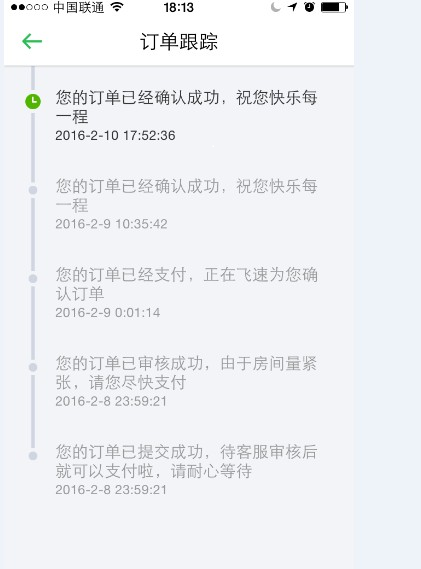Tap the Wi-Fi signal icon
The image size is (421, 569).
coord(117,7)
